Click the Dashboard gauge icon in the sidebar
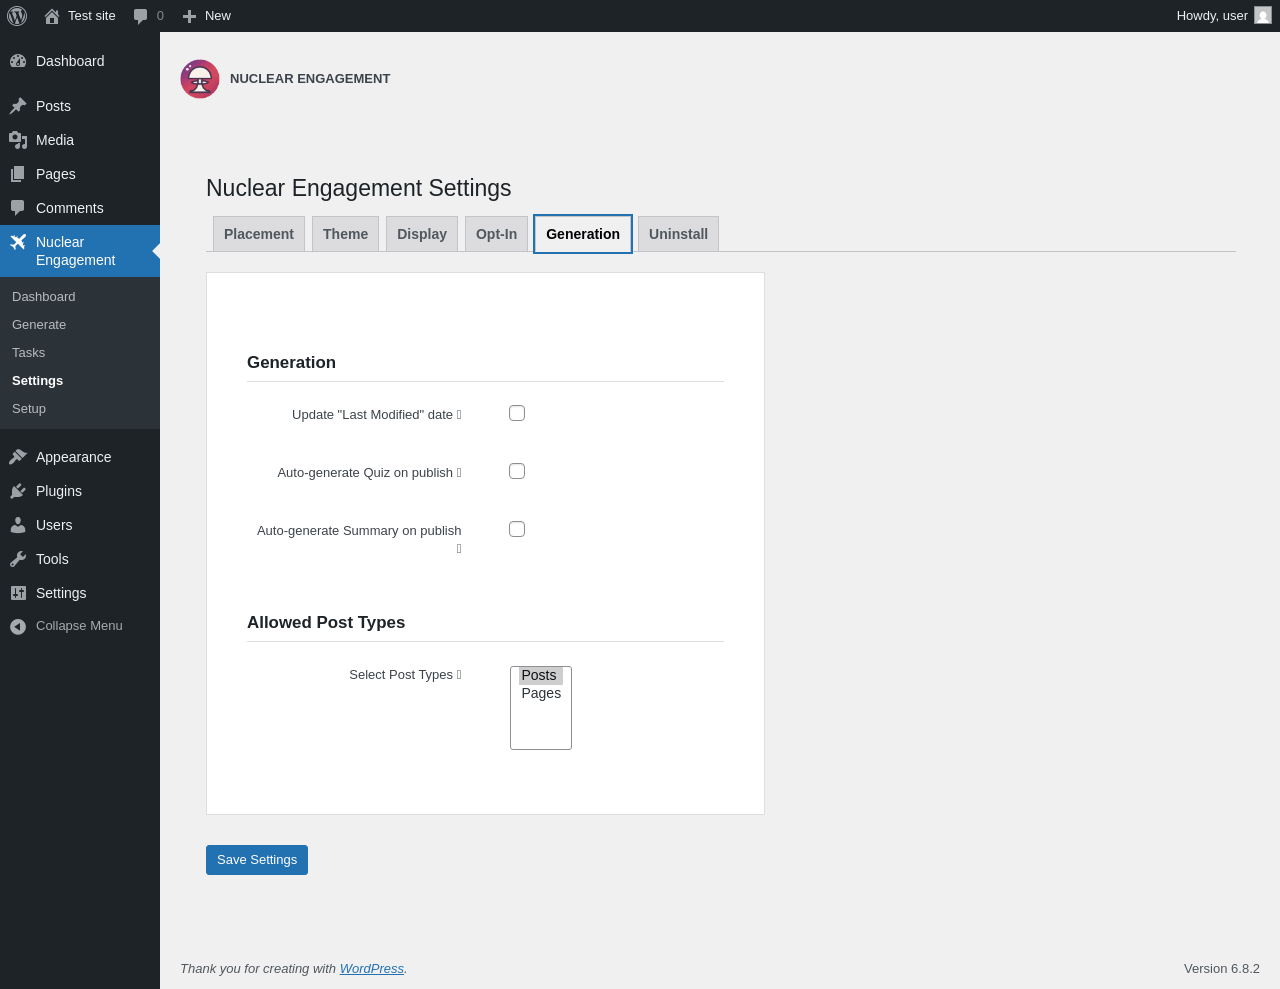This screenshot has height=989, width=1280. click(x=18, y=61)
